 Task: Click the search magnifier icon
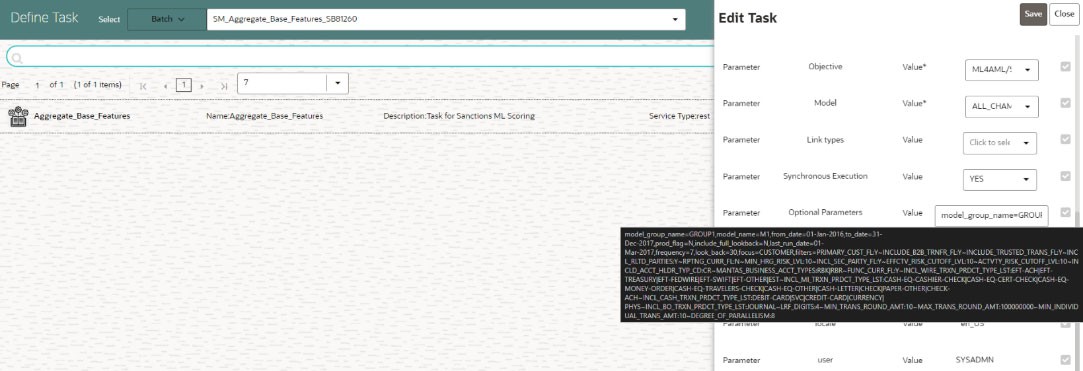coord(17,58)
